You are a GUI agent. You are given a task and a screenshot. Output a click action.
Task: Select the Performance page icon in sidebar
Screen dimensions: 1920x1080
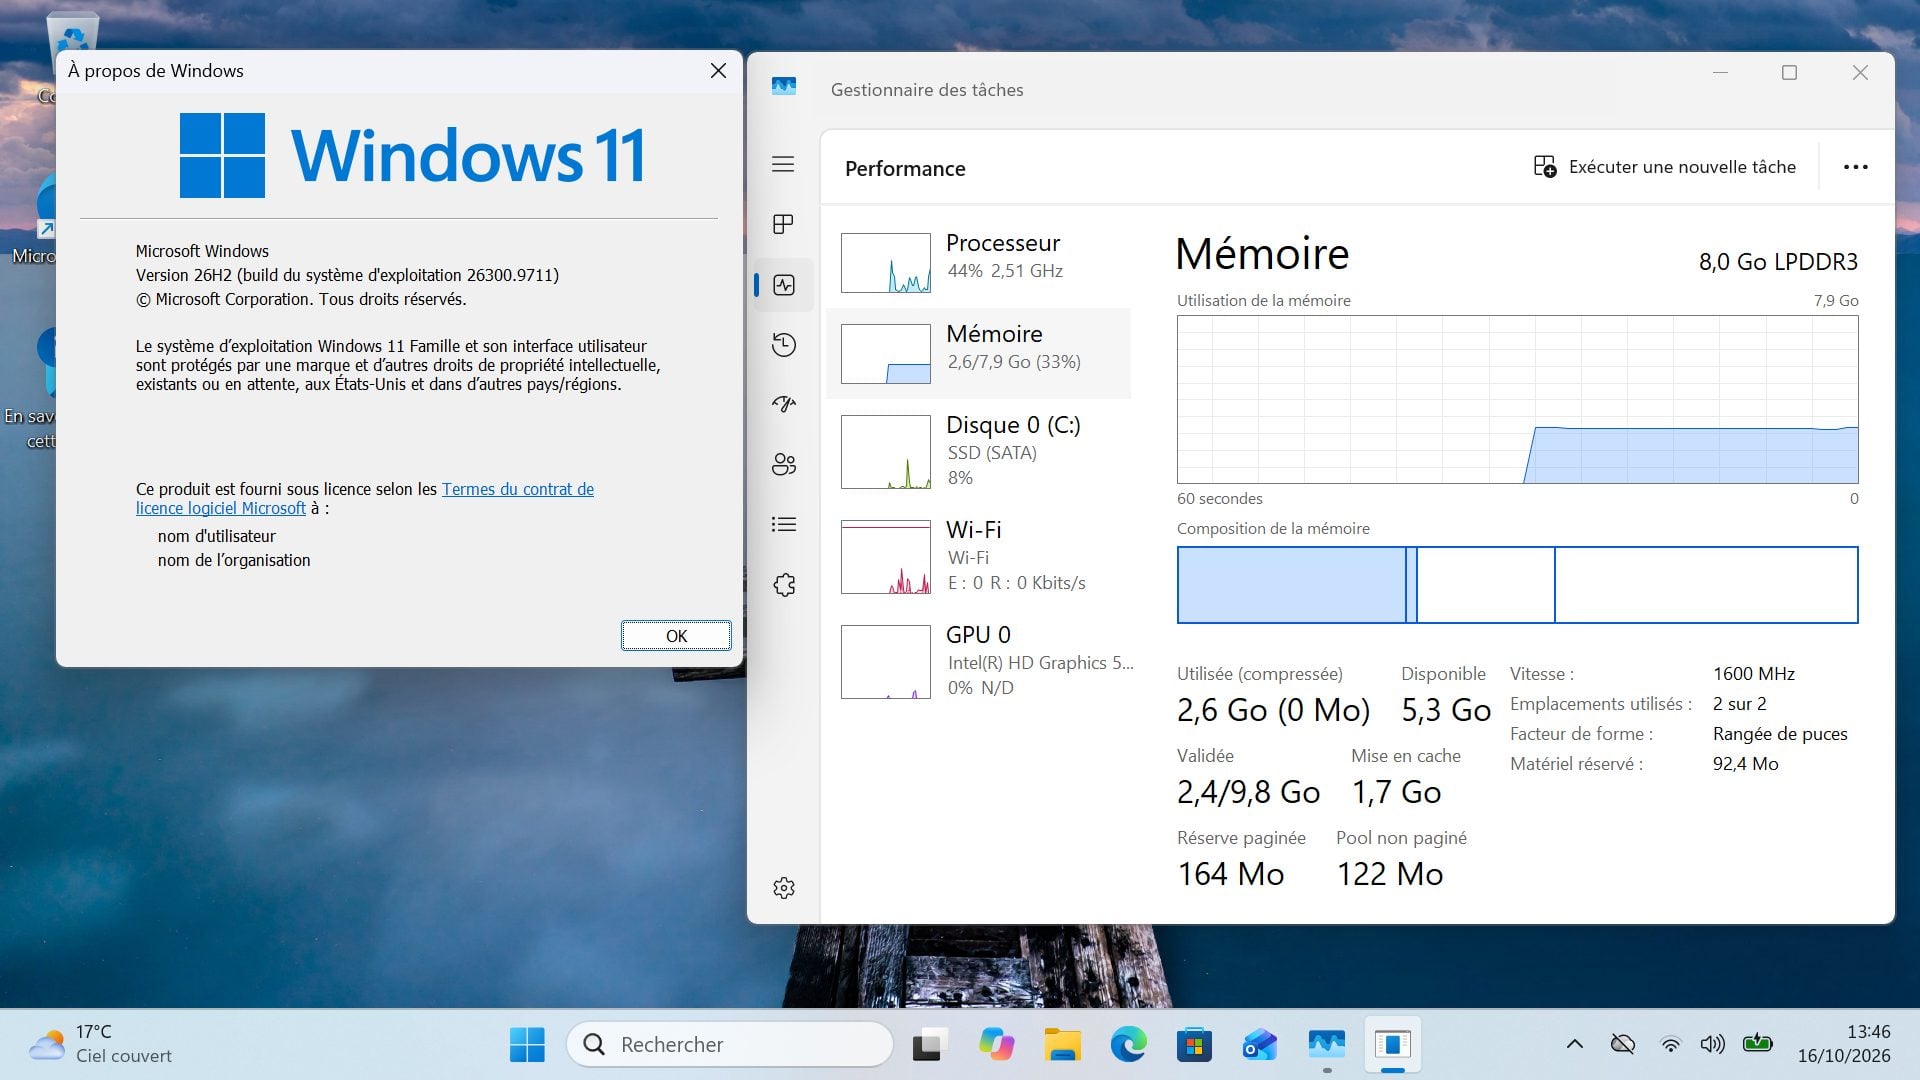point(784,285)
